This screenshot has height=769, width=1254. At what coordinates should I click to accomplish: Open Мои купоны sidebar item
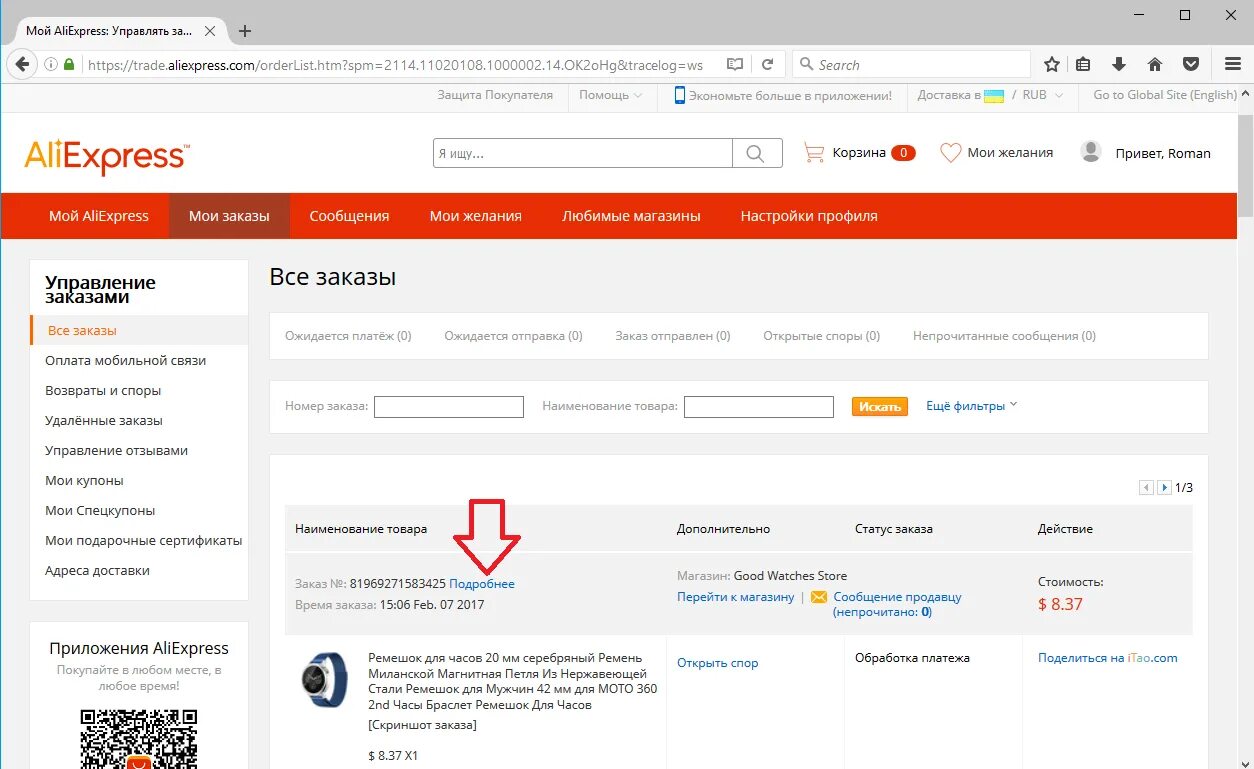click(x=85, y=480)
